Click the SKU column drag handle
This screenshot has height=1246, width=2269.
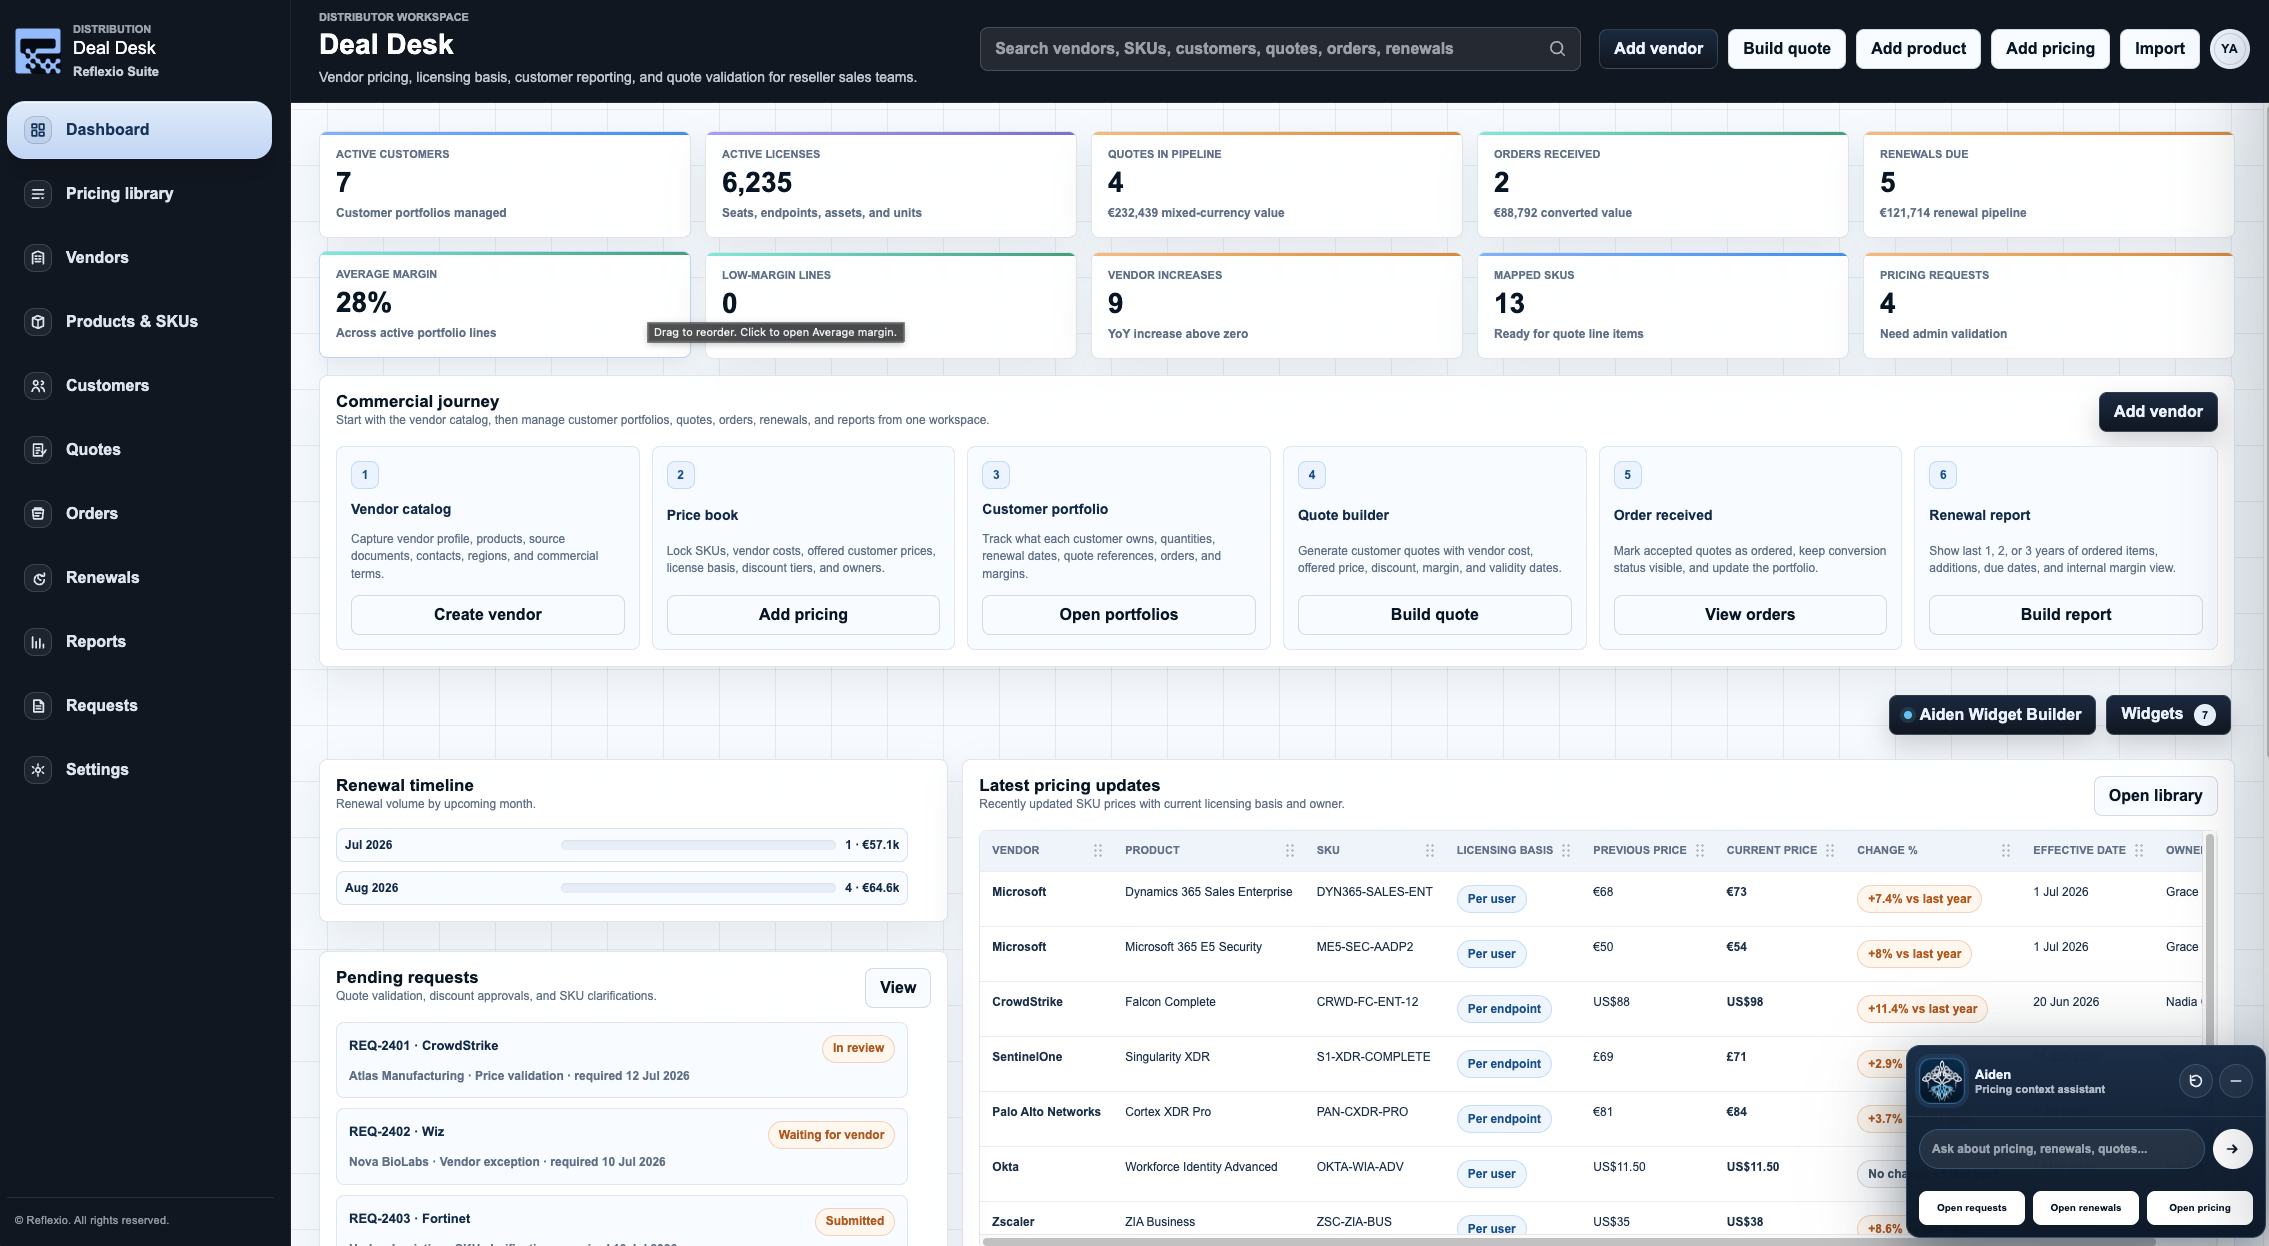coord(1429,851)
